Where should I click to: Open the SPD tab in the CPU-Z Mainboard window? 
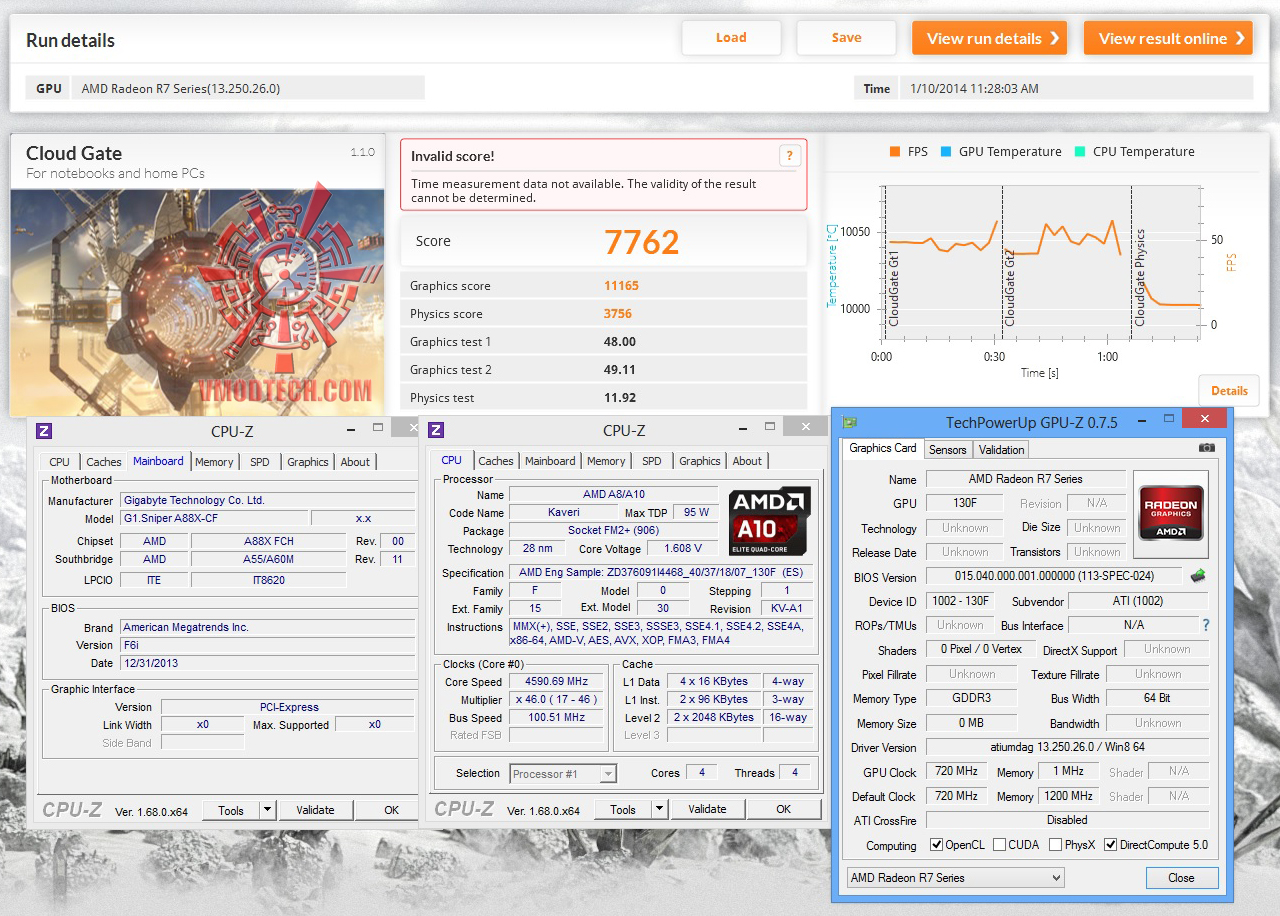[260, 462]
